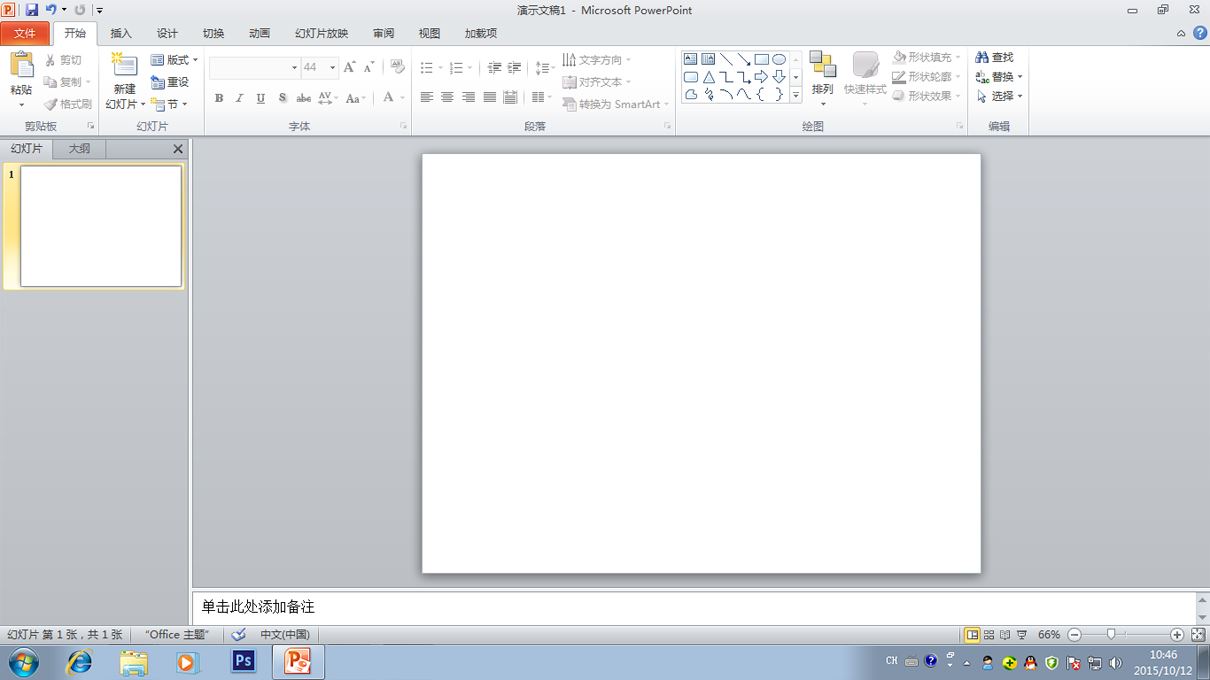Switch to the Slide Show (幻灯片放映) ribbon tab
1210x680 pixels.
pos(321,33)
